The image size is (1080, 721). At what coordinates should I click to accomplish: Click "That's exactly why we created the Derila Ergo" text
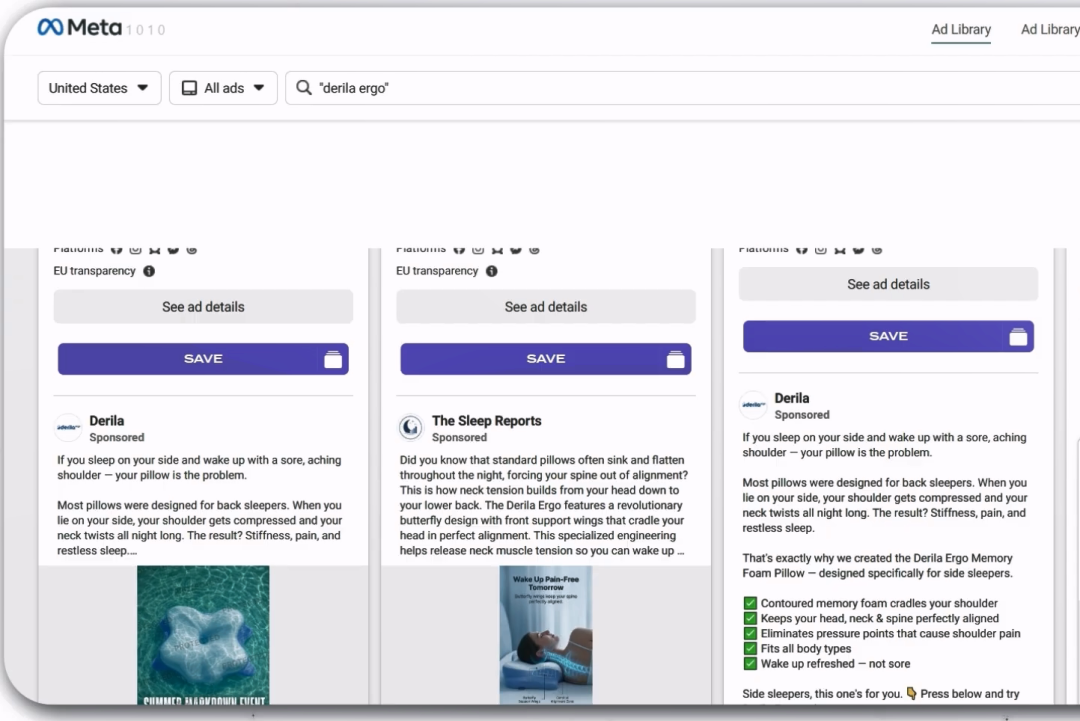click(x=878, y=565)
